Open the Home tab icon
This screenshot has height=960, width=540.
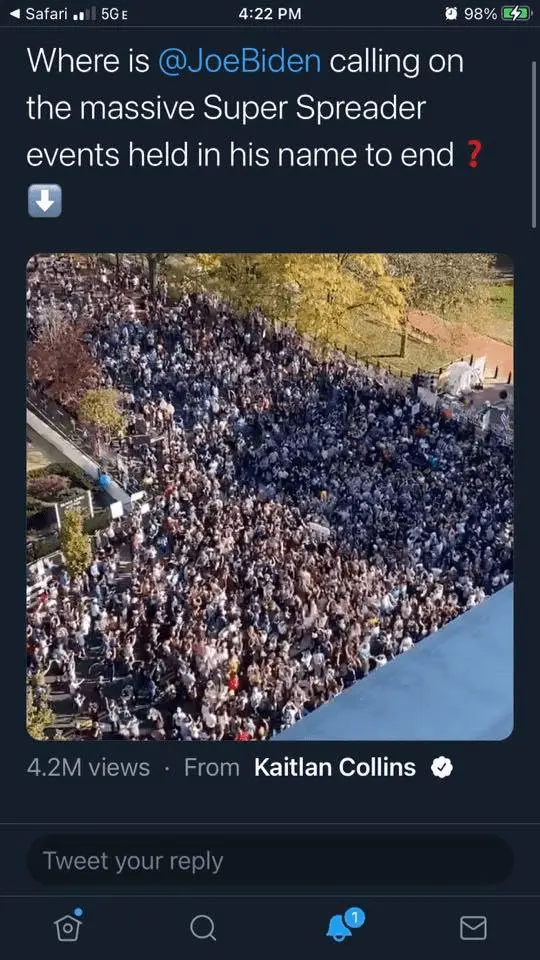(x=68, y=925)
